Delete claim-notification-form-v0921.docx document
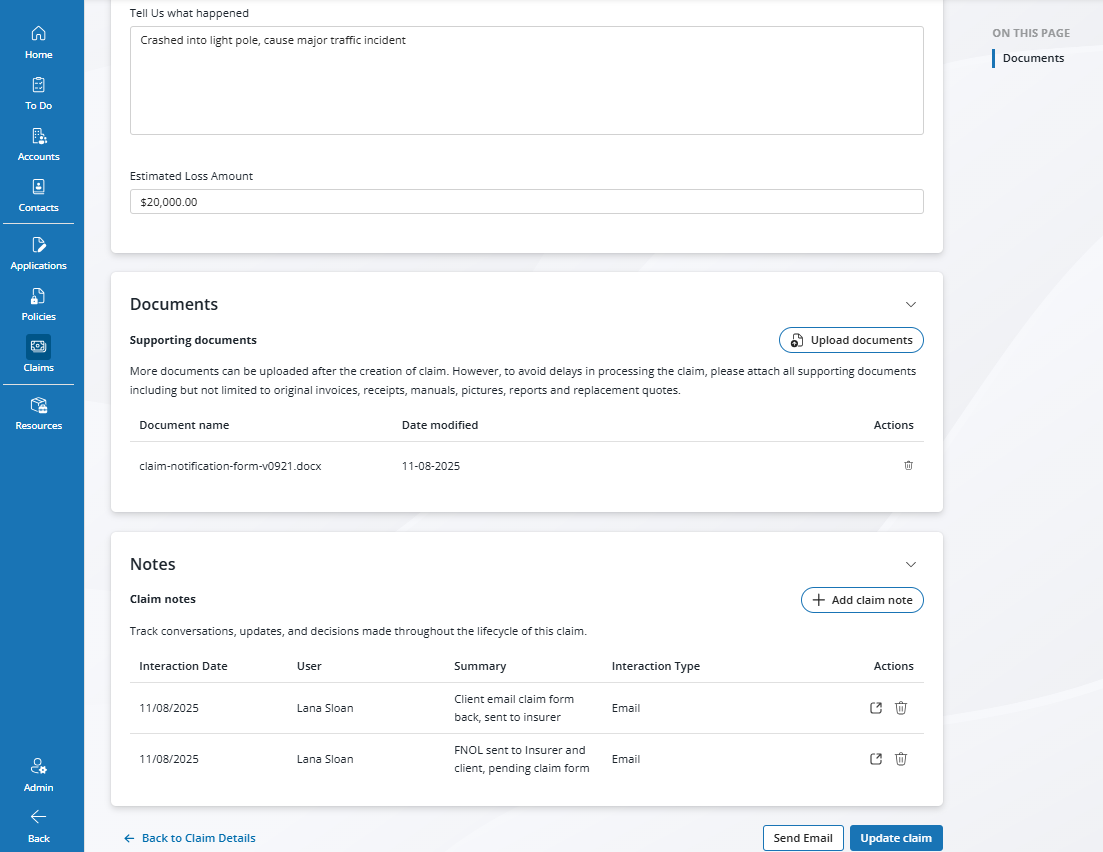 (x=908, y=466)
